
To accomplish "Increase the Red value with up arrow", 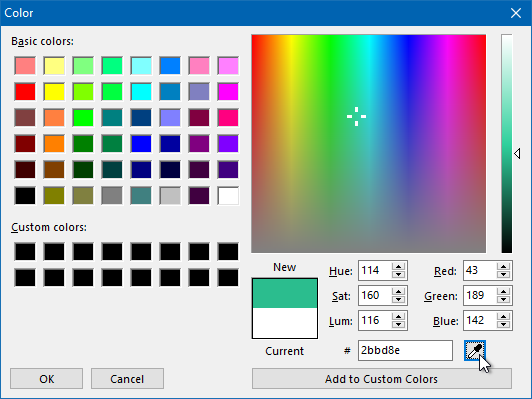I will (x=504, y=266).
